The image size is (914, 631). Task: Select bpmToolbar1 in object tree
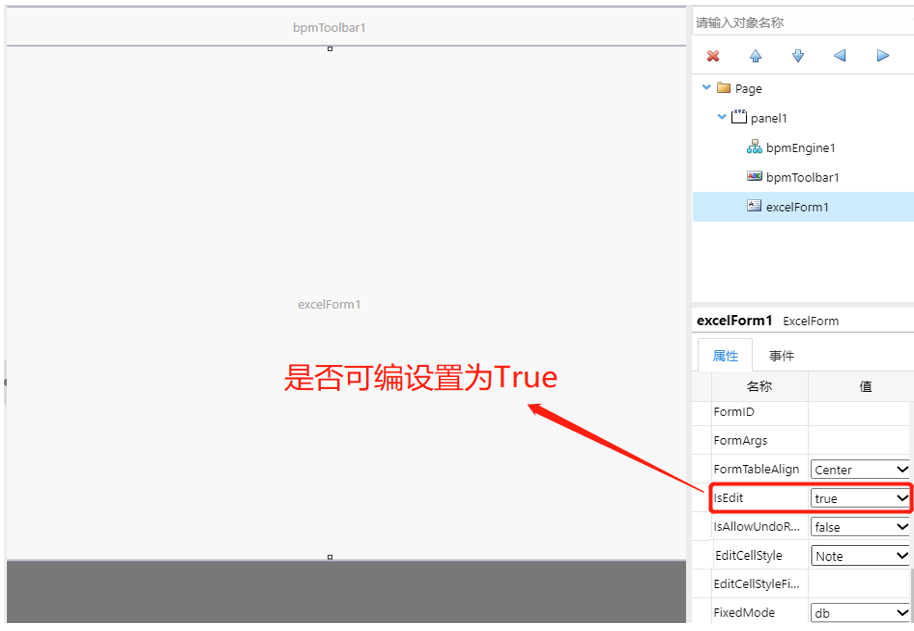coord(803,178)
